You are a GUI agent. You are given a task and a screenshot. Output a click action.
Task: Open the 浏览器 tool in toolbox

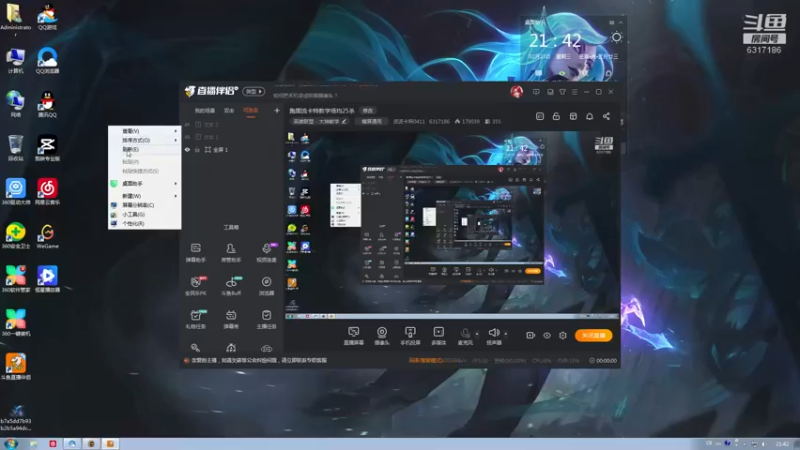[266, 286]
